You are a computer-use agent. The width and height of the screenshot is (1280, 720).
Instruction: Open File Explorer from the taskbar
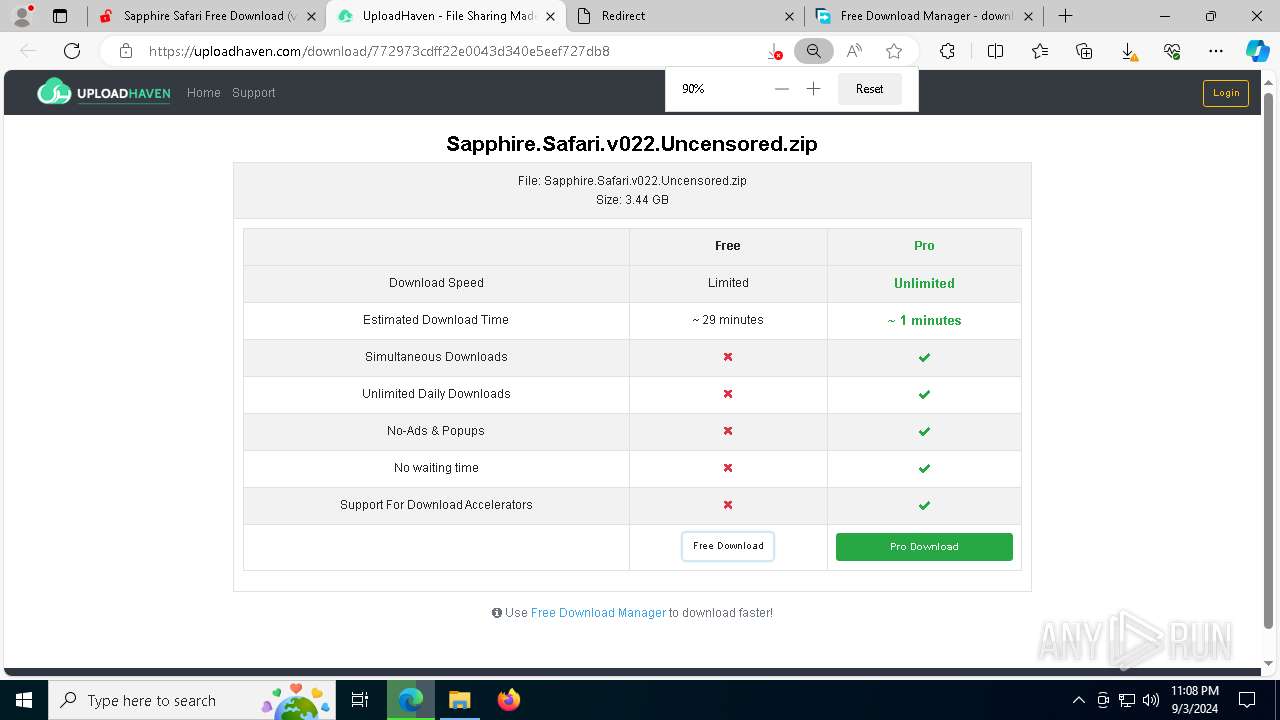[459, 700]
